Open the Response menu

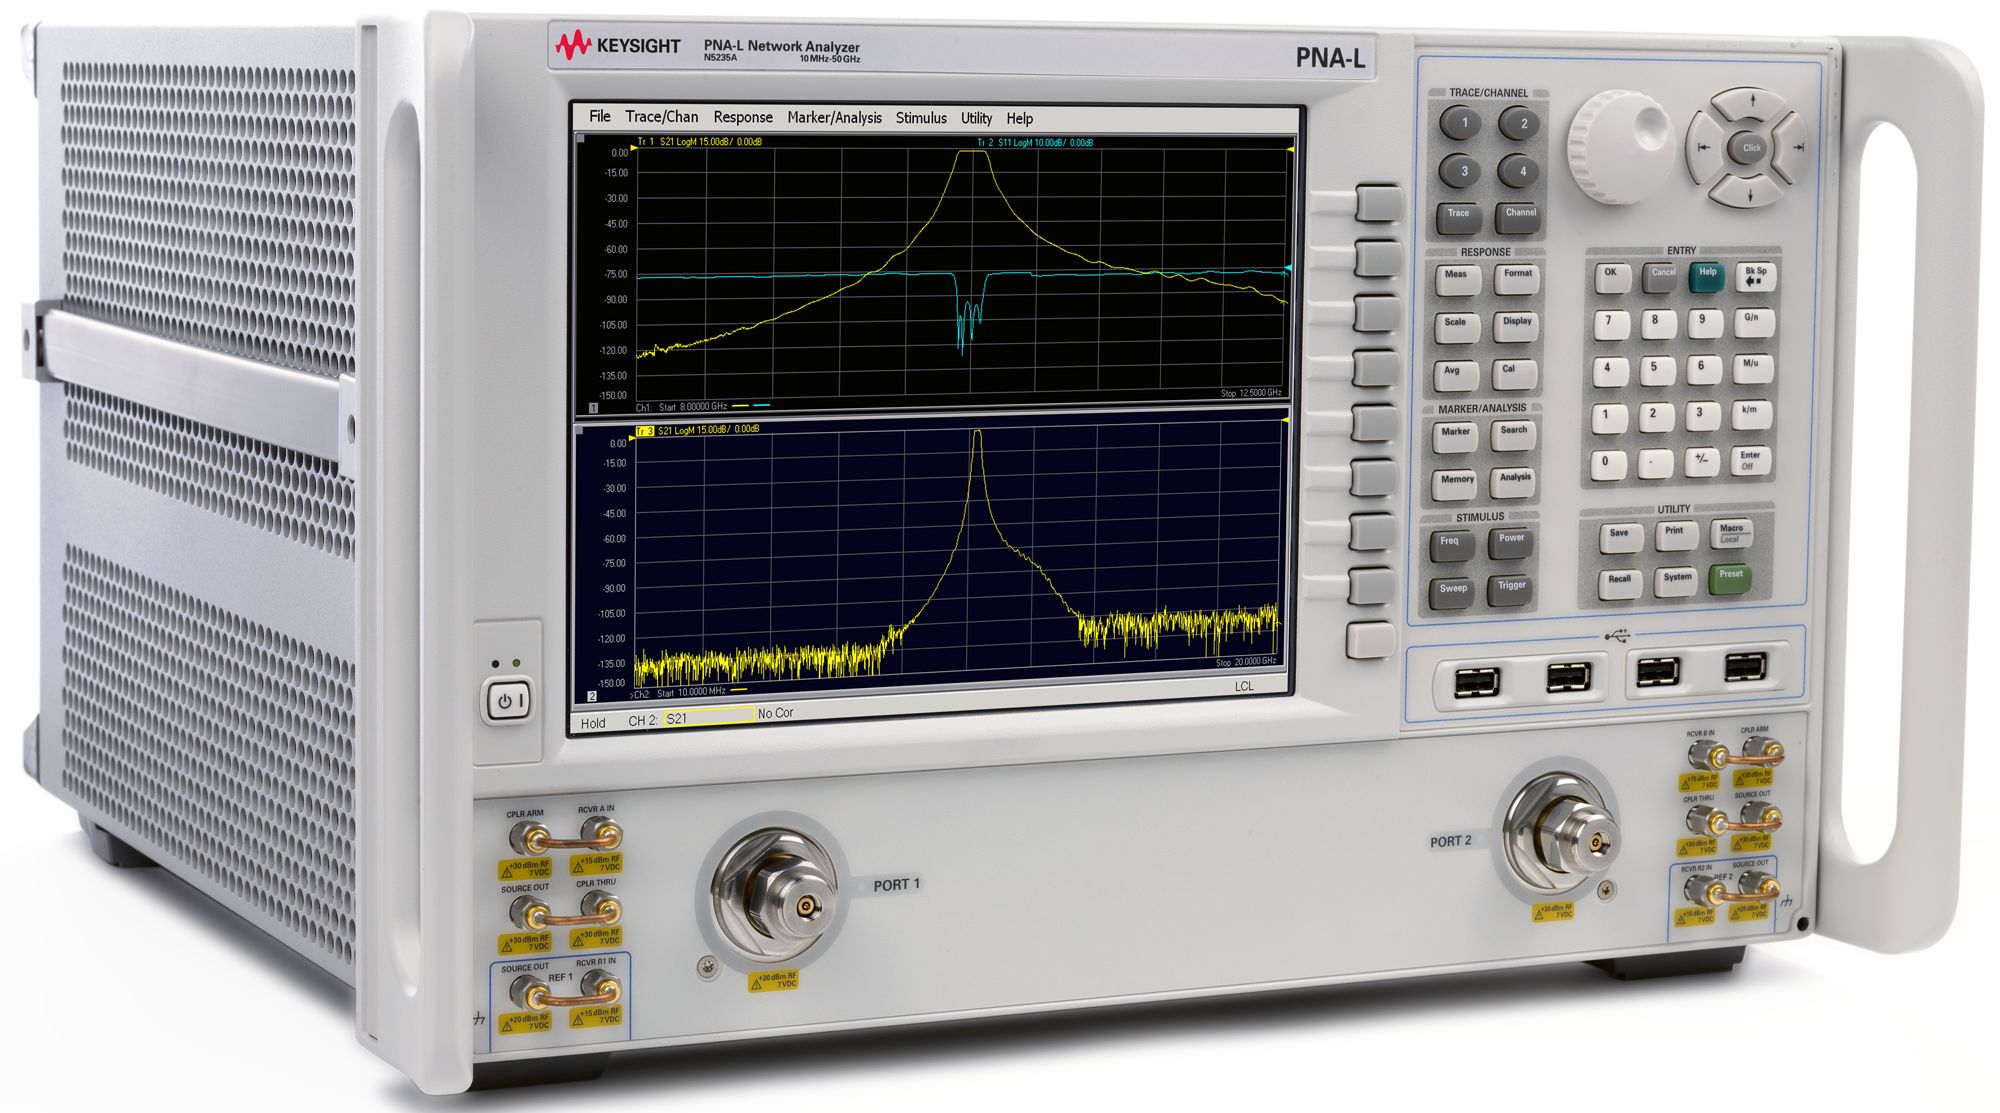point(742,117)
